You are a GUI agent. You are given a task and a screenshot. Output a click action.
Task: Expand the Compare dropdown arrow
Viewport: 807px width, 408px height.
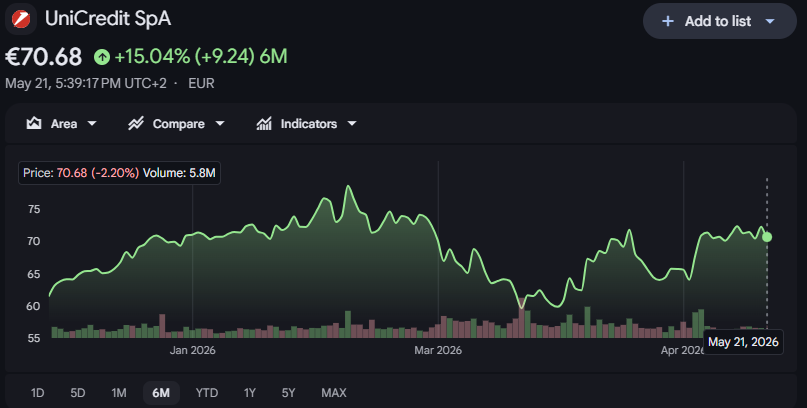[220, 123]
